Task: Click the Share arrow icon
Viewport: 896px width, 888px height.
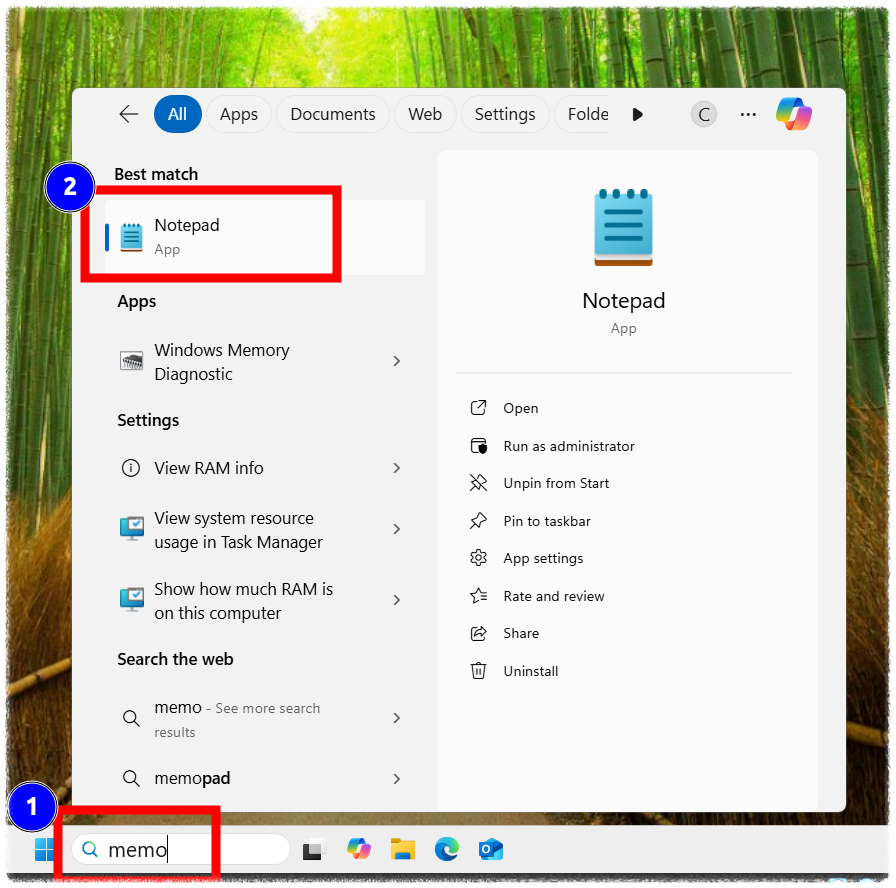Action: (x=478, y=634)
